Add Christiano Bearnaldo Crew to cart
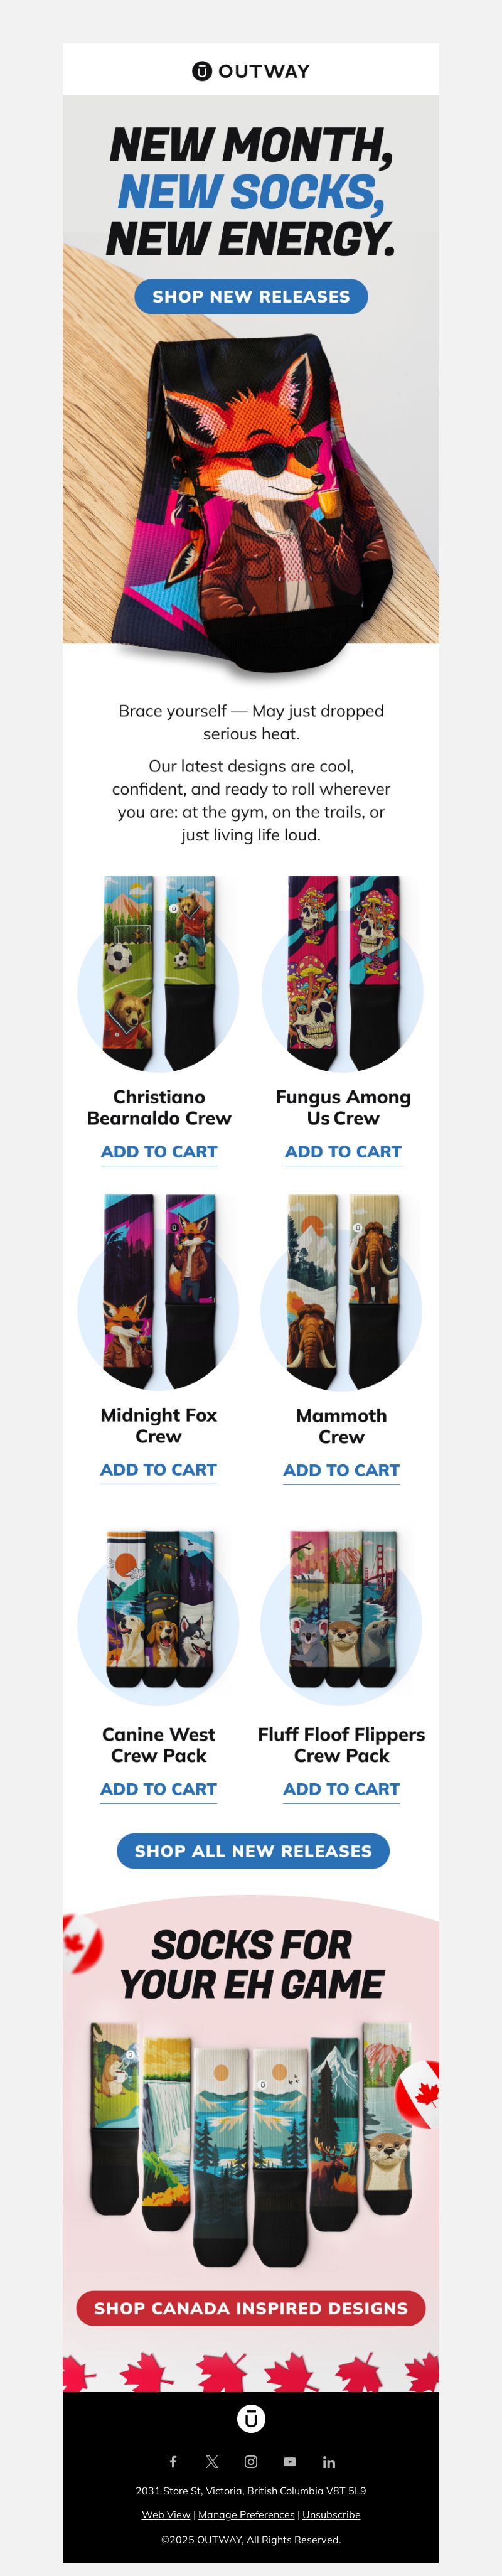 pyautogui.click(x=159, y=1151)
